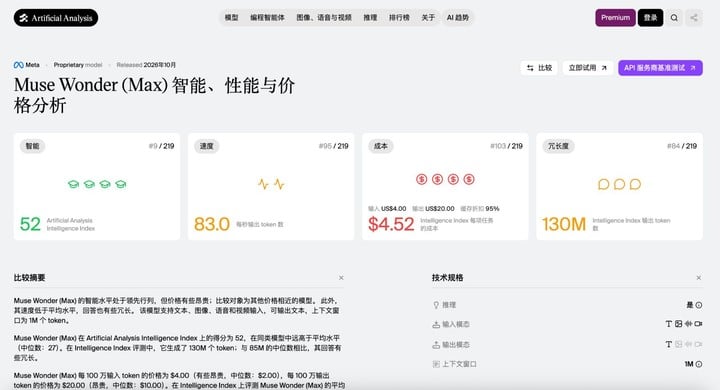Open the 排行榜 navigation menu
This screenshot has width=720, height=390.
(399, 17)
